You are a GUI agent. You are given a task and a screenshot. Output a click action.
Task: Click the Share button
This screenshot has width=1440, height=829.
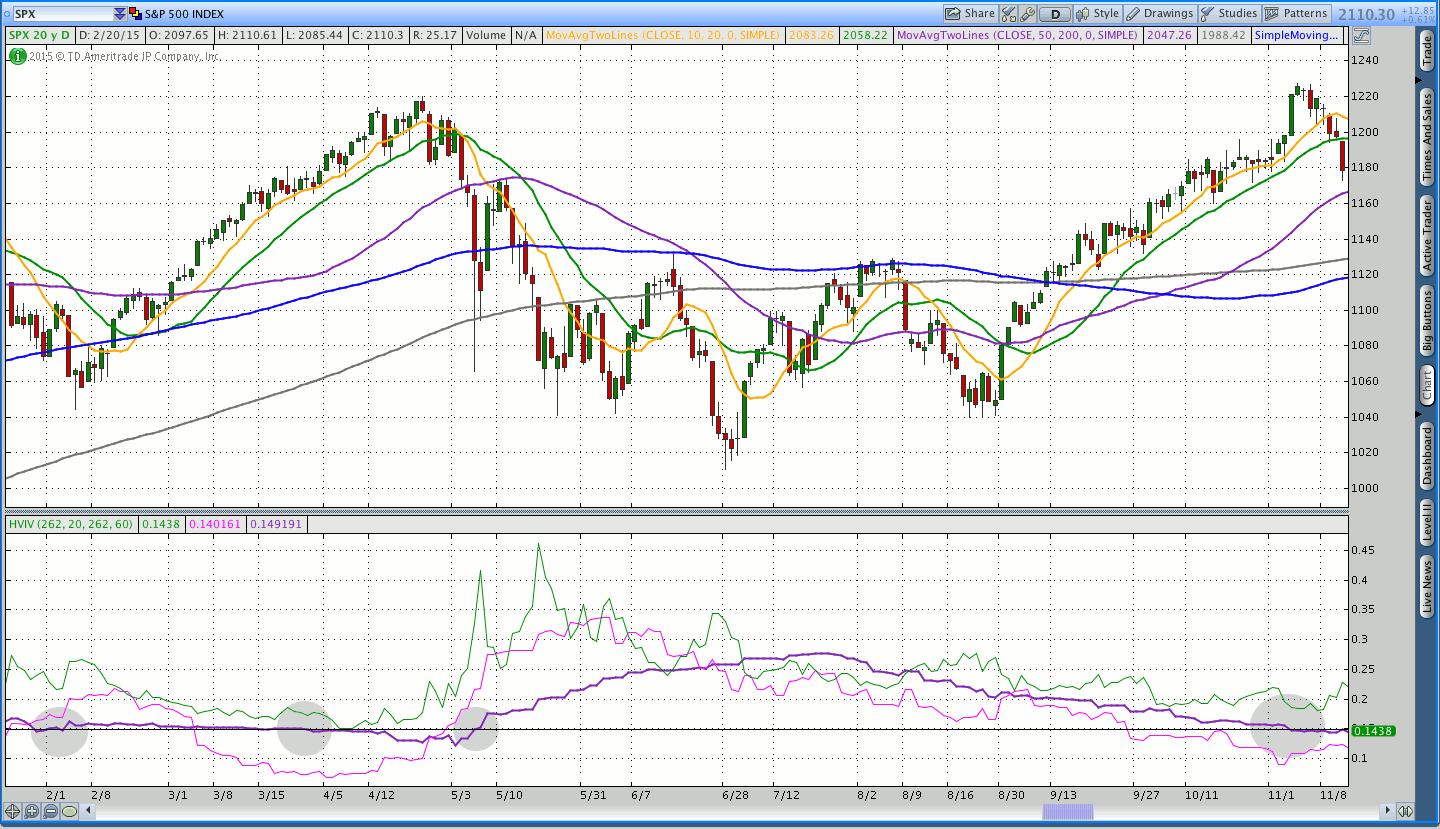970,14
